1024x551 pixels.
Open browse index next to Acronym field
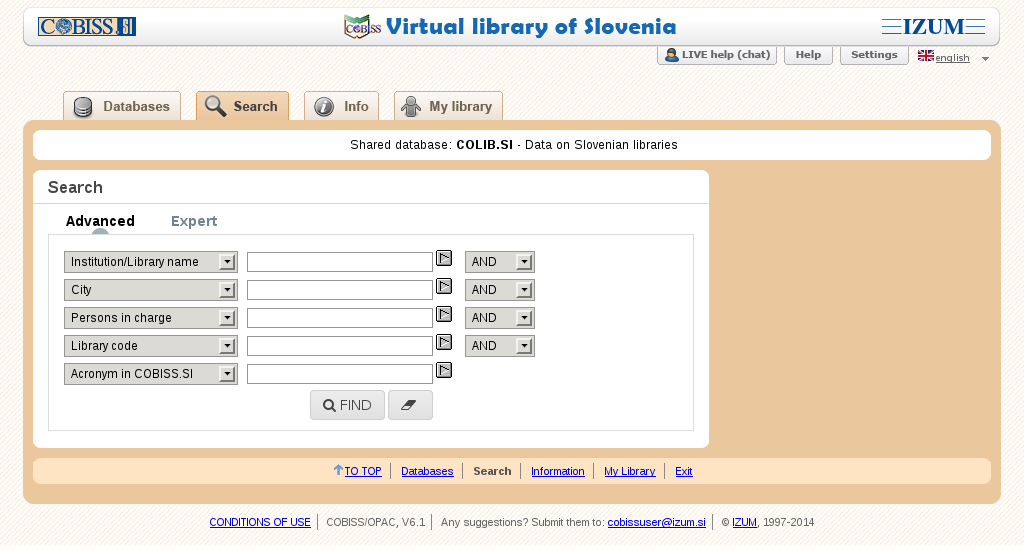point(445,371)
